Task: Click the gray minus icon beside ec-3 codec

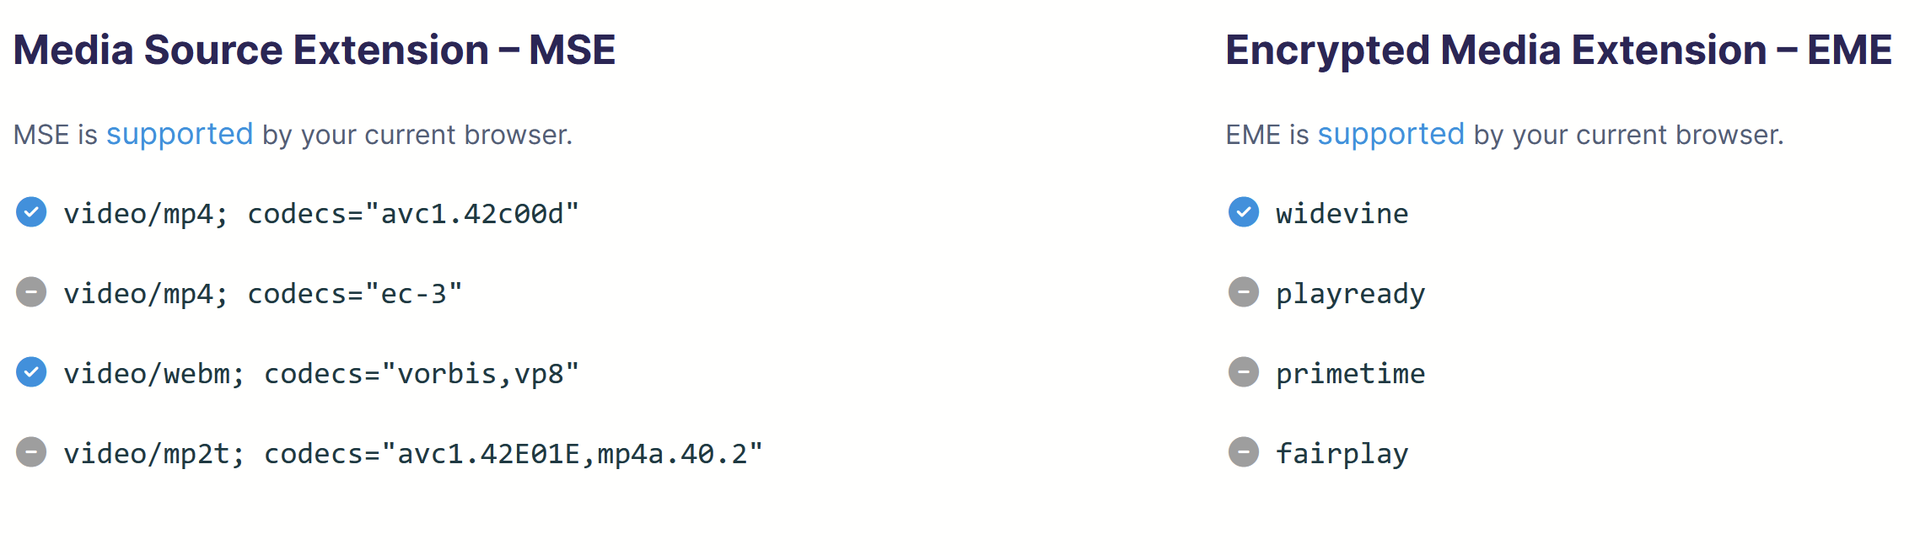Action: (x=31, y=292)
